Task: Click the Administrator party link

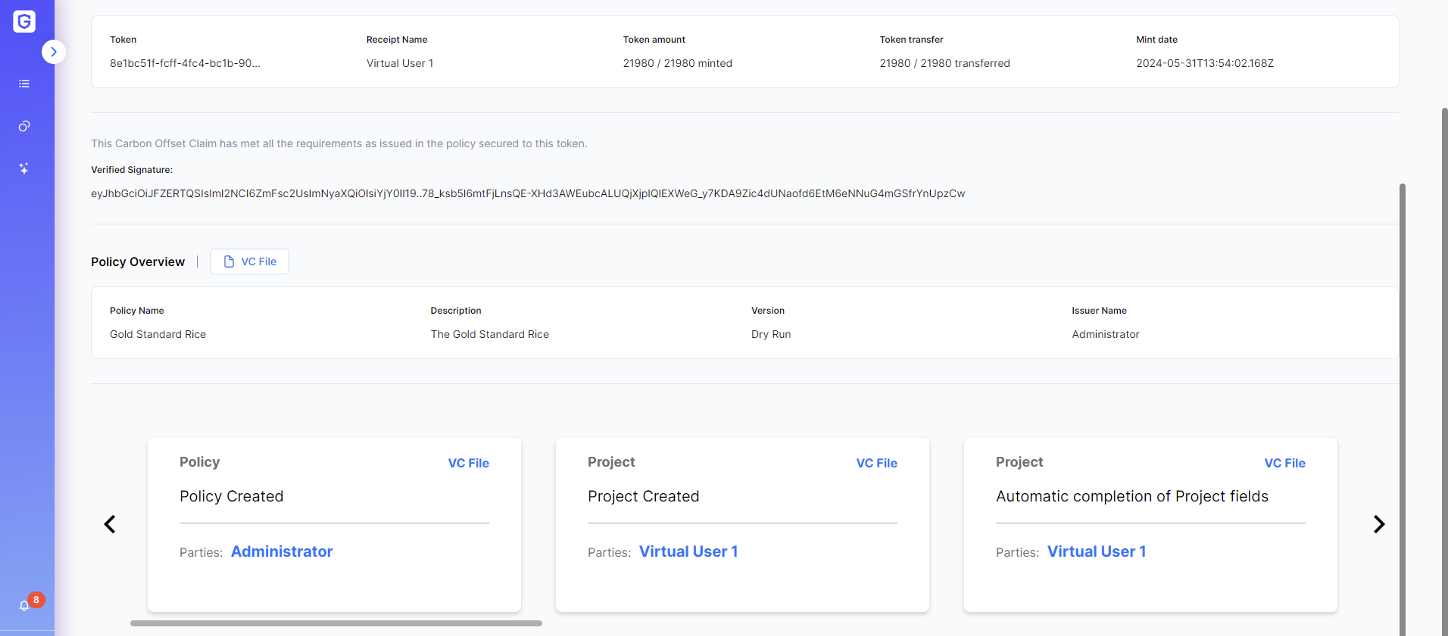Action: point(281,552)
